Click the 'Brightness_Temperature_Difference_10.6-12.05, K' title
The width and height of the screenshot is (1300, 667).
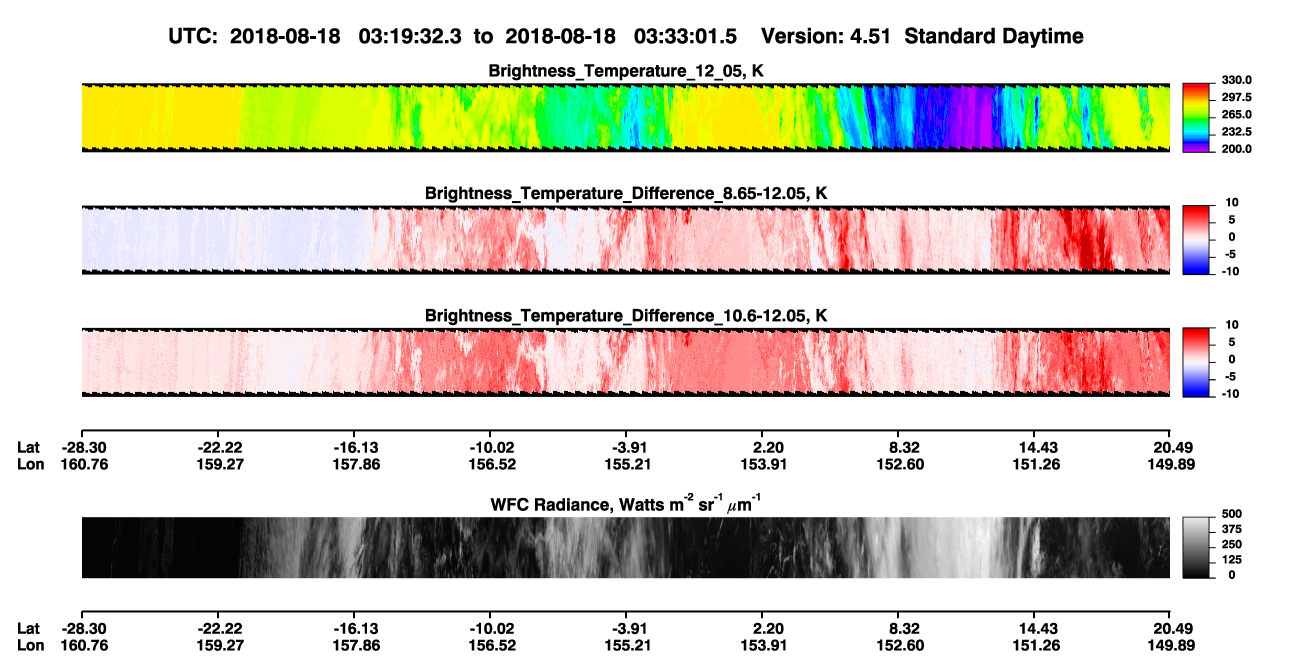pos(625,315)
